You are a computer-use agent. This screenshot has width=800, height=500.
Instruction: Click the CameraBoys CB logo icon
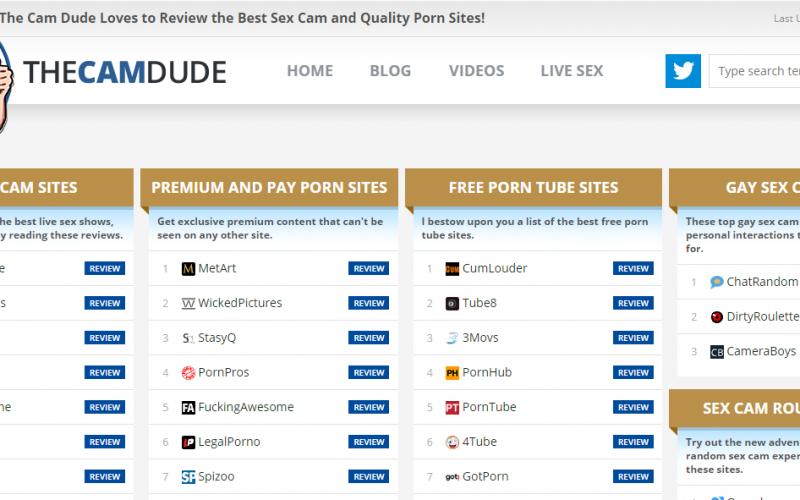tap(717, 352)
